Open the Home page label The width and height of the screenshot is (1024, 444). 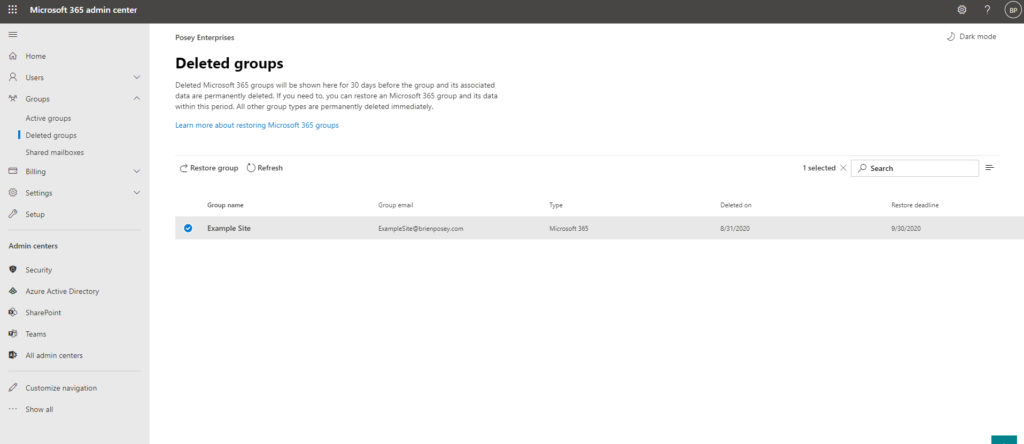(x=35, y=56)
